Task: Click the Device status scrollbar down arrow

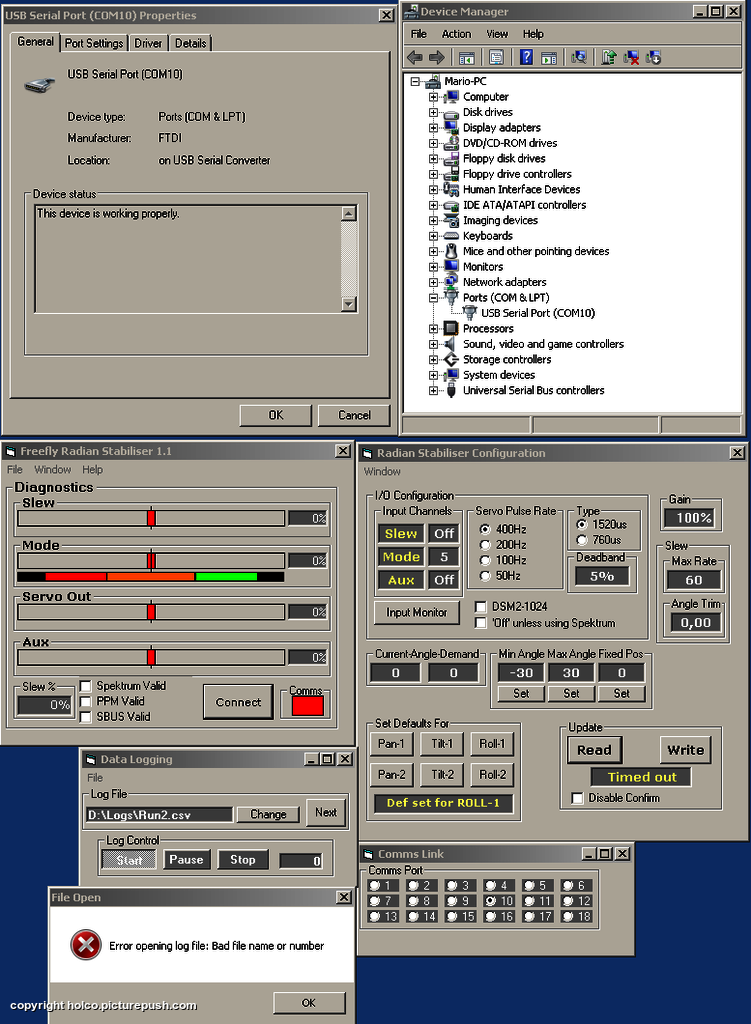Action: [349, 304]
